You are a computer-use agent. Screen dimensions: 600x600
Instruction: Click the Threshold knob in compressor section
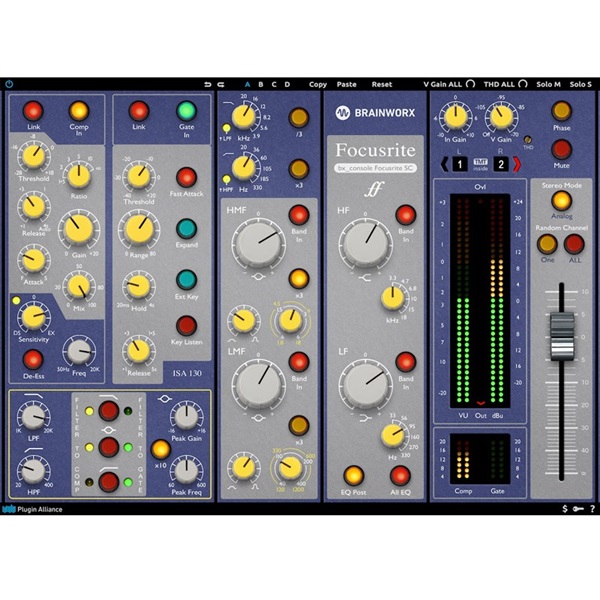click(35, 155)
